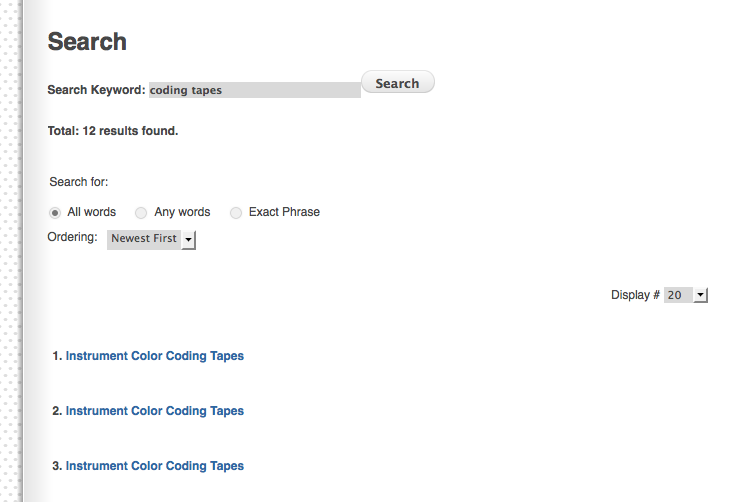Click the 'All words' label text
Screen dimensions: 745x502
click(x=92, y=212)
